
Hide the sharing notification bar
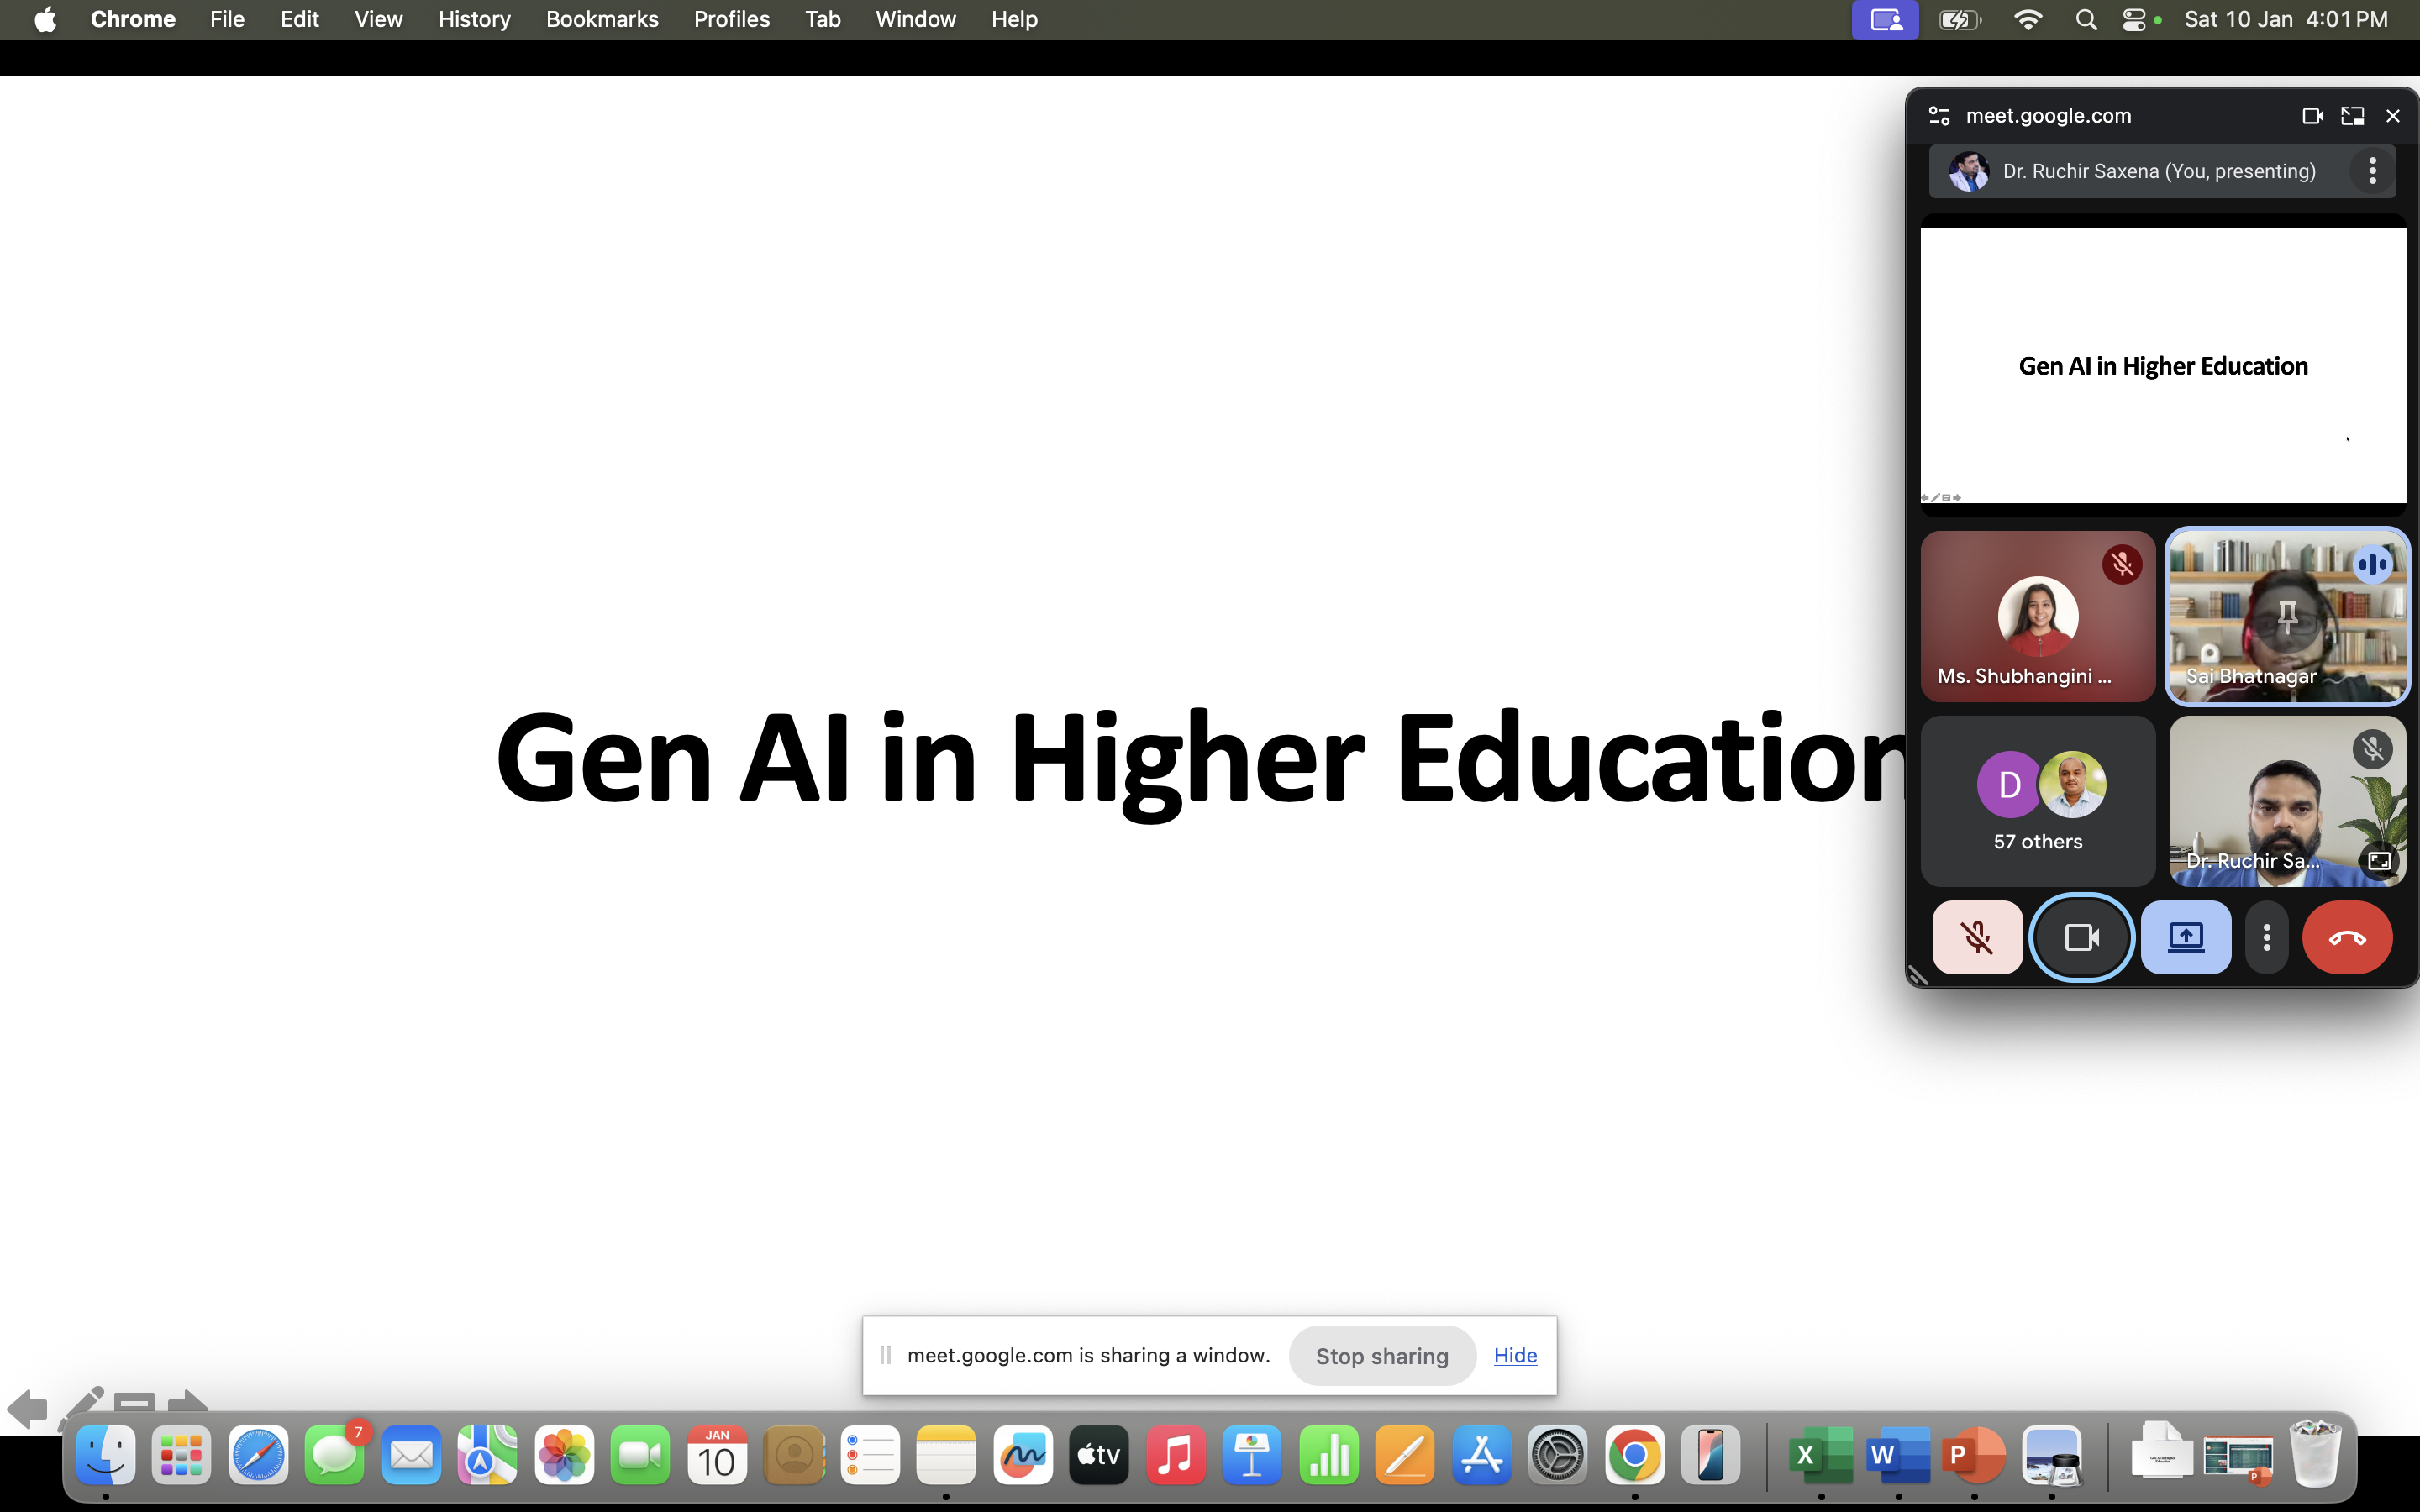point(1514,1355)
